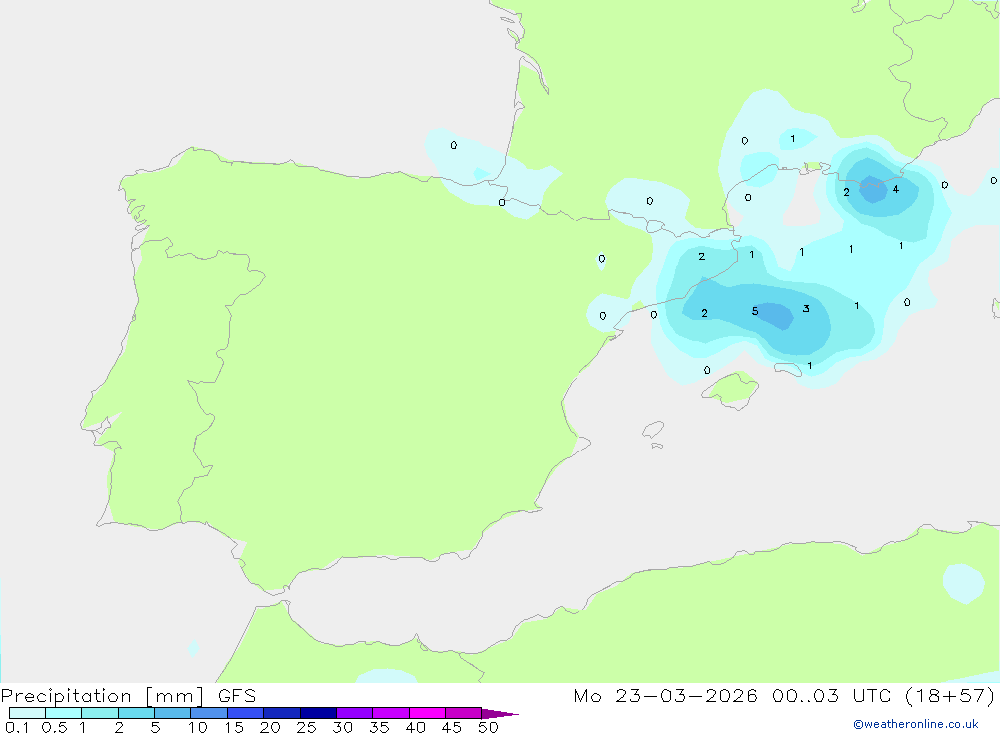Image resolution: width=1000 pixels, height=733 pixels.
Task: Pick the 40–45 mm legend swatch
Action: (x=427, y=713)
